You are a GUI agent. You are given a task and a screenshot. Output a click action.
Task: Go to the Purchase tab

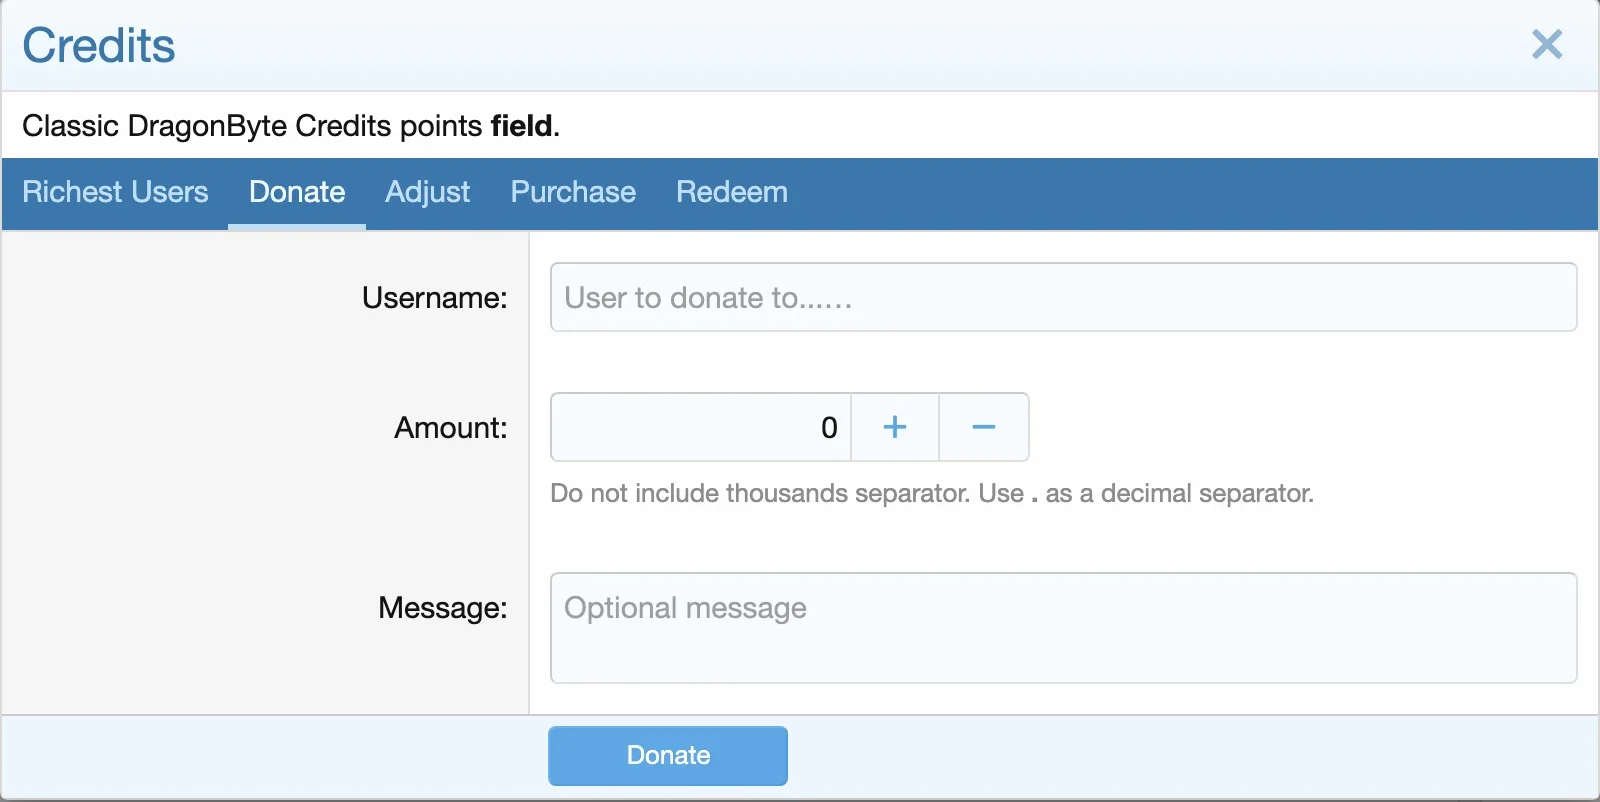coord(573,192)
